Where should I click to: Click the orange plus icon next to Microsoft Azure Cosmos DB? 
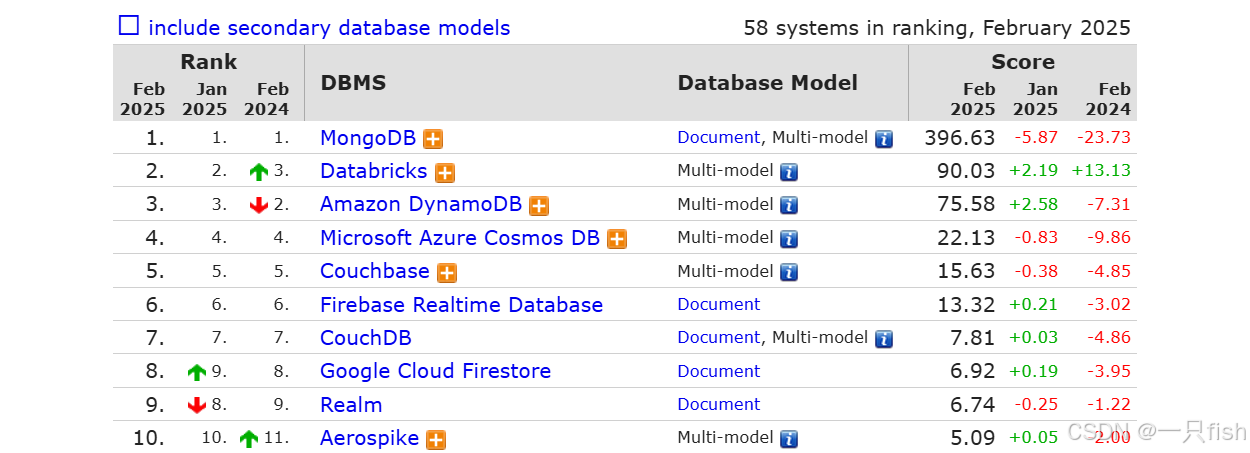point(617,239)
